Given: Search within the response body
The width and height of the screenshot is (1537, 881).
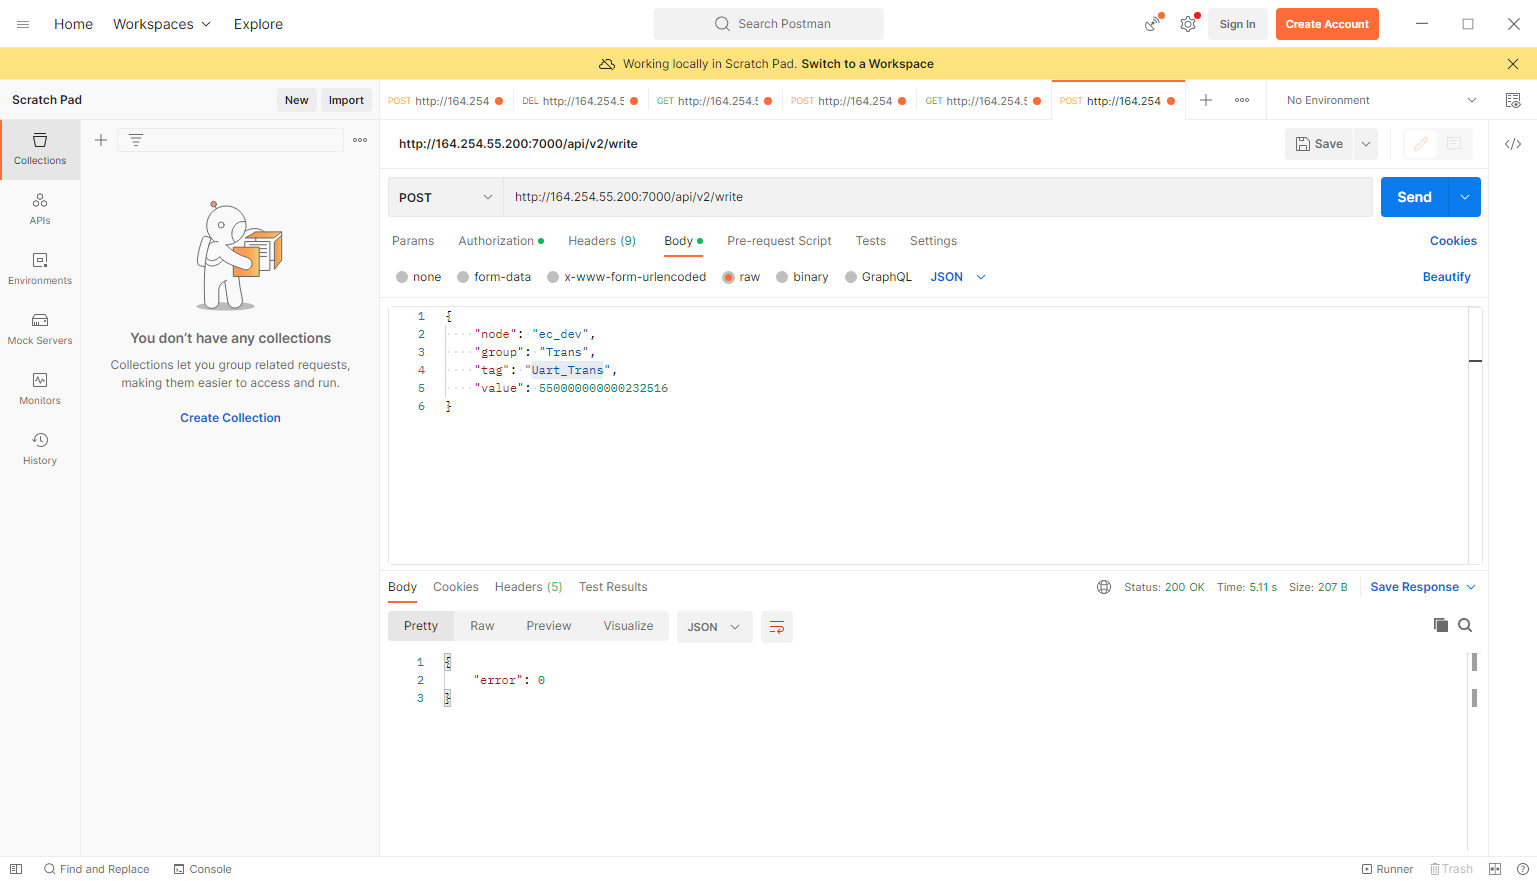Looking at the screenshot, I should coord(1465,625).
